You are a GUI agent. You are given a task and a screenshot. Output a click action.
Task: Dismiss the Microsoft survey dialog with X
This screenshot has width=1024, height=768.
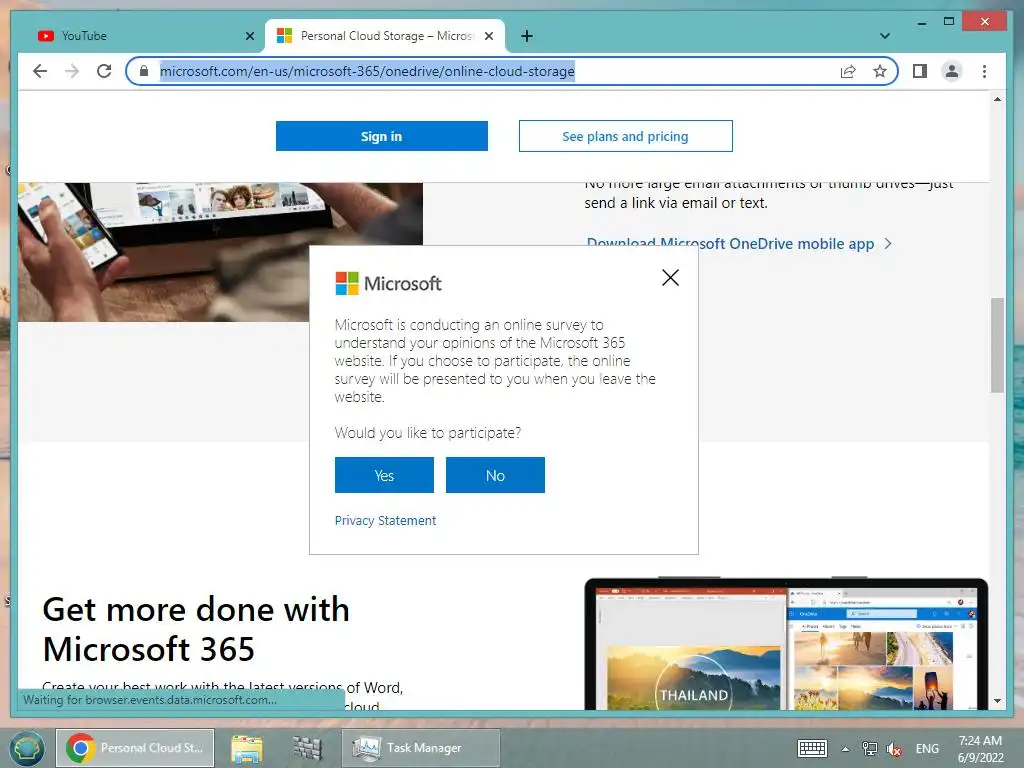pos(670,278)
